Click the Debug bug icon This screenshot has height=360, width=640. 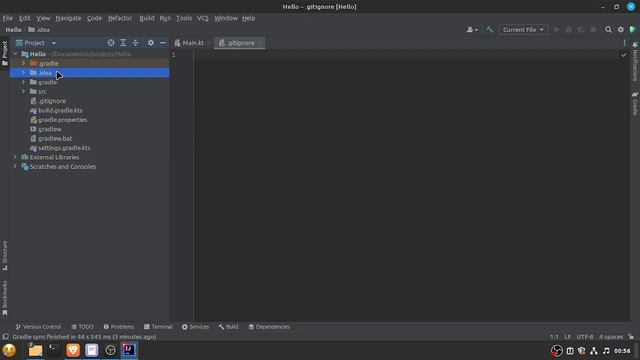(x=569, y=29)
